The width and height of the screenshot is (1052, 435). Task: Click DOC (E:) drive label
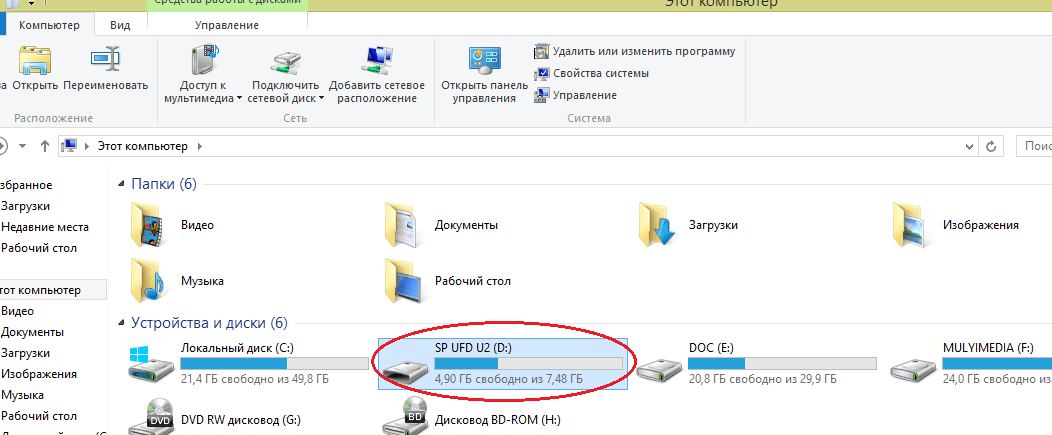point(711,348)
